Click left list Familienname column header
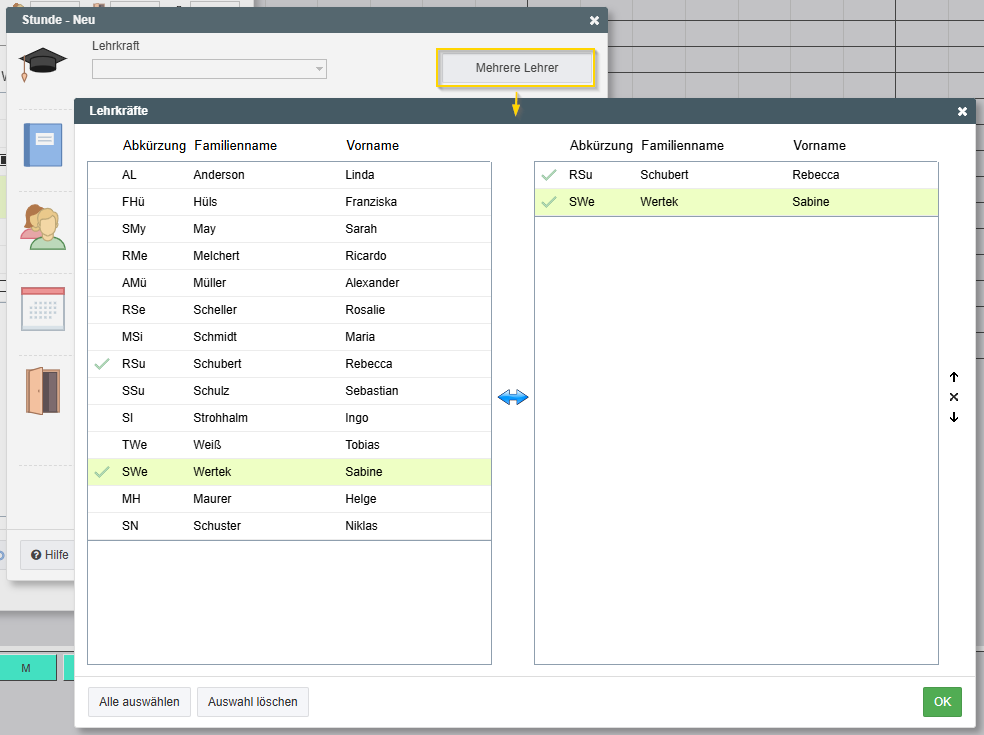This screenshot has height=735, width=984. 235,146
